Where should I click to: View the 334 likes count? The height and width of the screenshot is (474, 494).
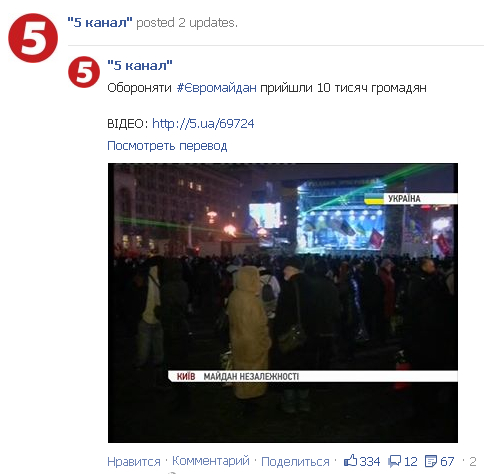(370, 462)
